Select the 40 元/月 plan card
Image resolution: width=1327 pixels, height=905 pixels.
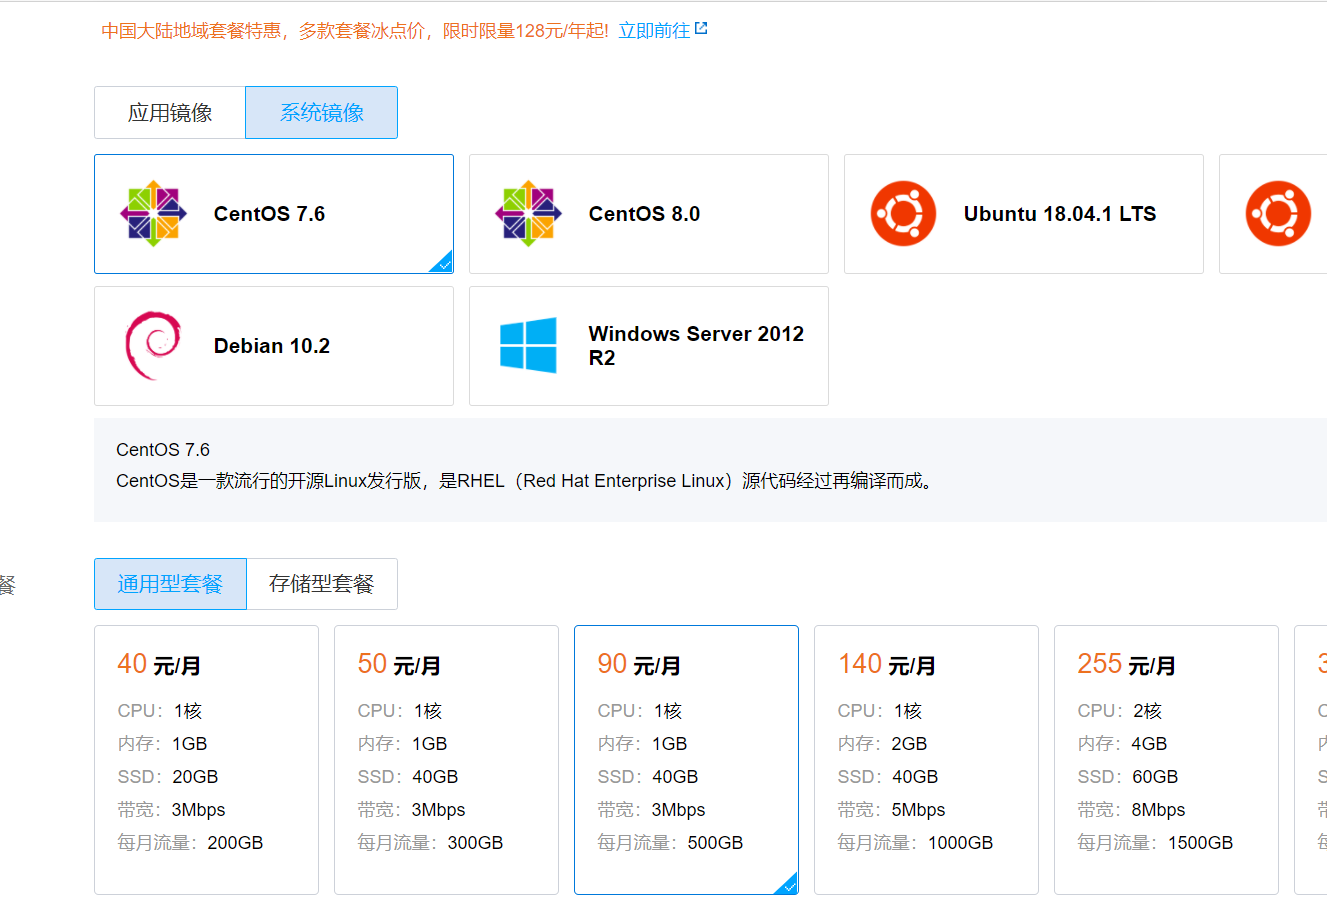[206, 759]
